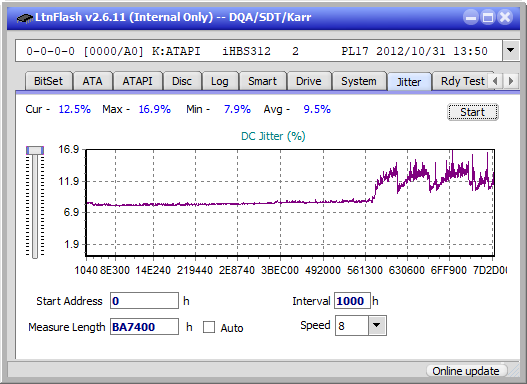Click the LtnFlash chip icon in title bar
Screen dimensions: 527x384
(x=24, y=17)
